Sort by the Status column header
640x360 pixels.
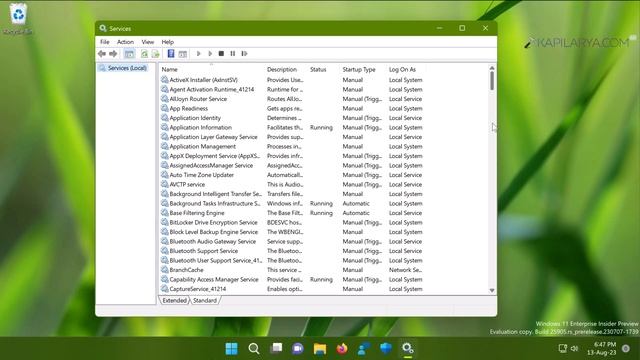click(323, 69)
